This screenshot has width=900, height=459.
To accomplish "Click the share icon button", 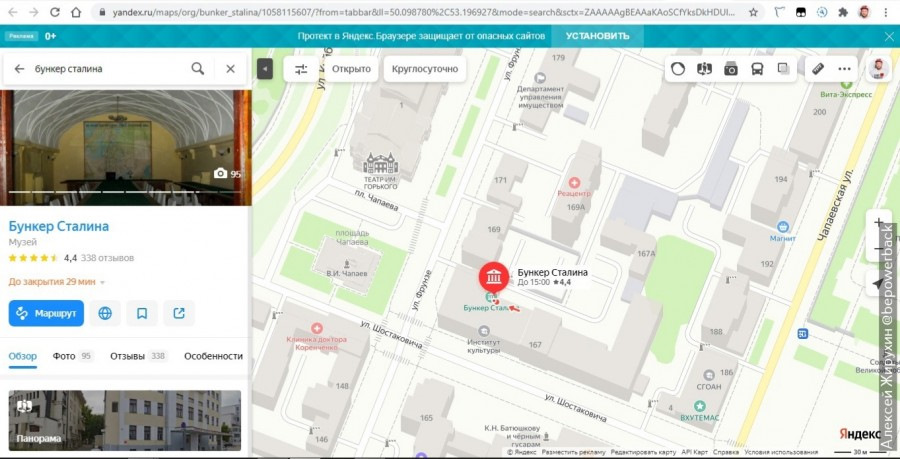I will pos(179,313).
